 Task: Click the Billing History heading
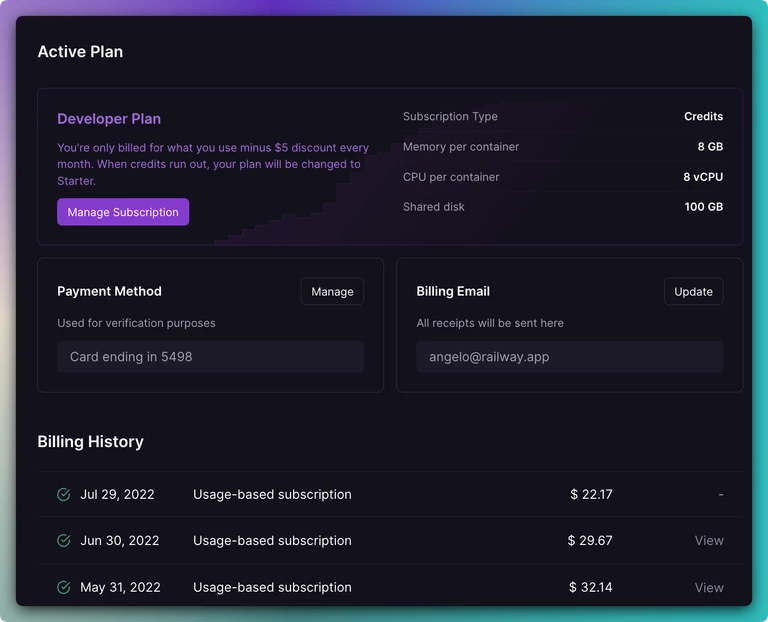click(x=91, y=442)
